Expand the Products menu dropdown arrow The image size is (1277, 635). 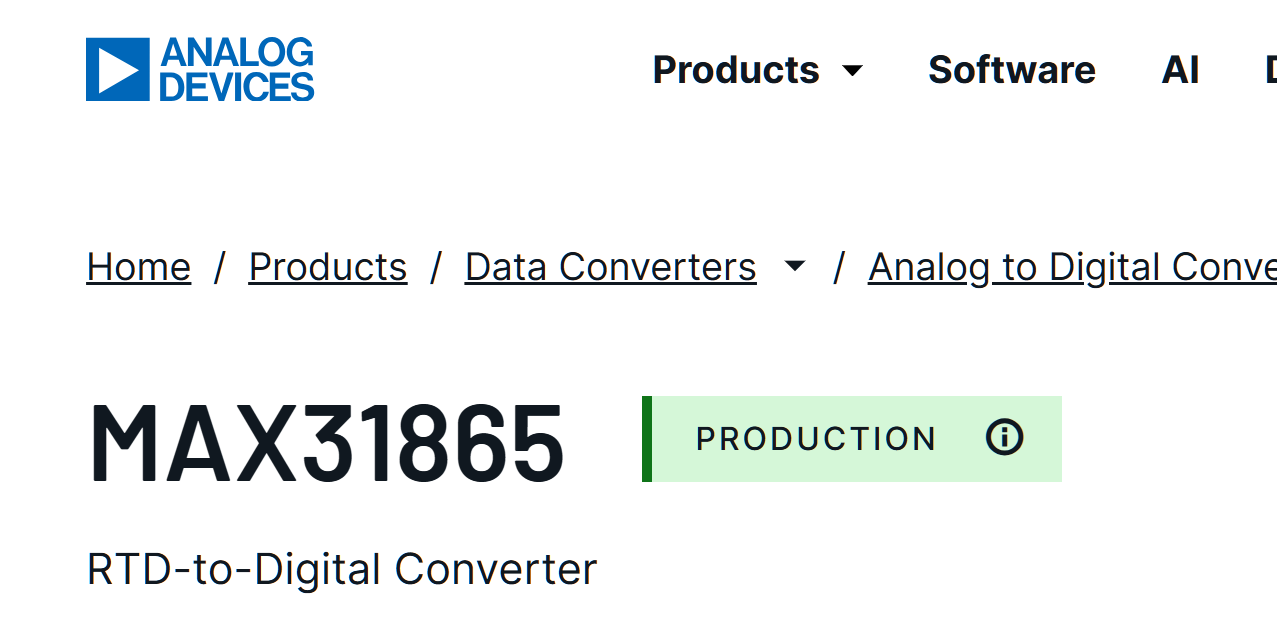(x=853, y=71)
